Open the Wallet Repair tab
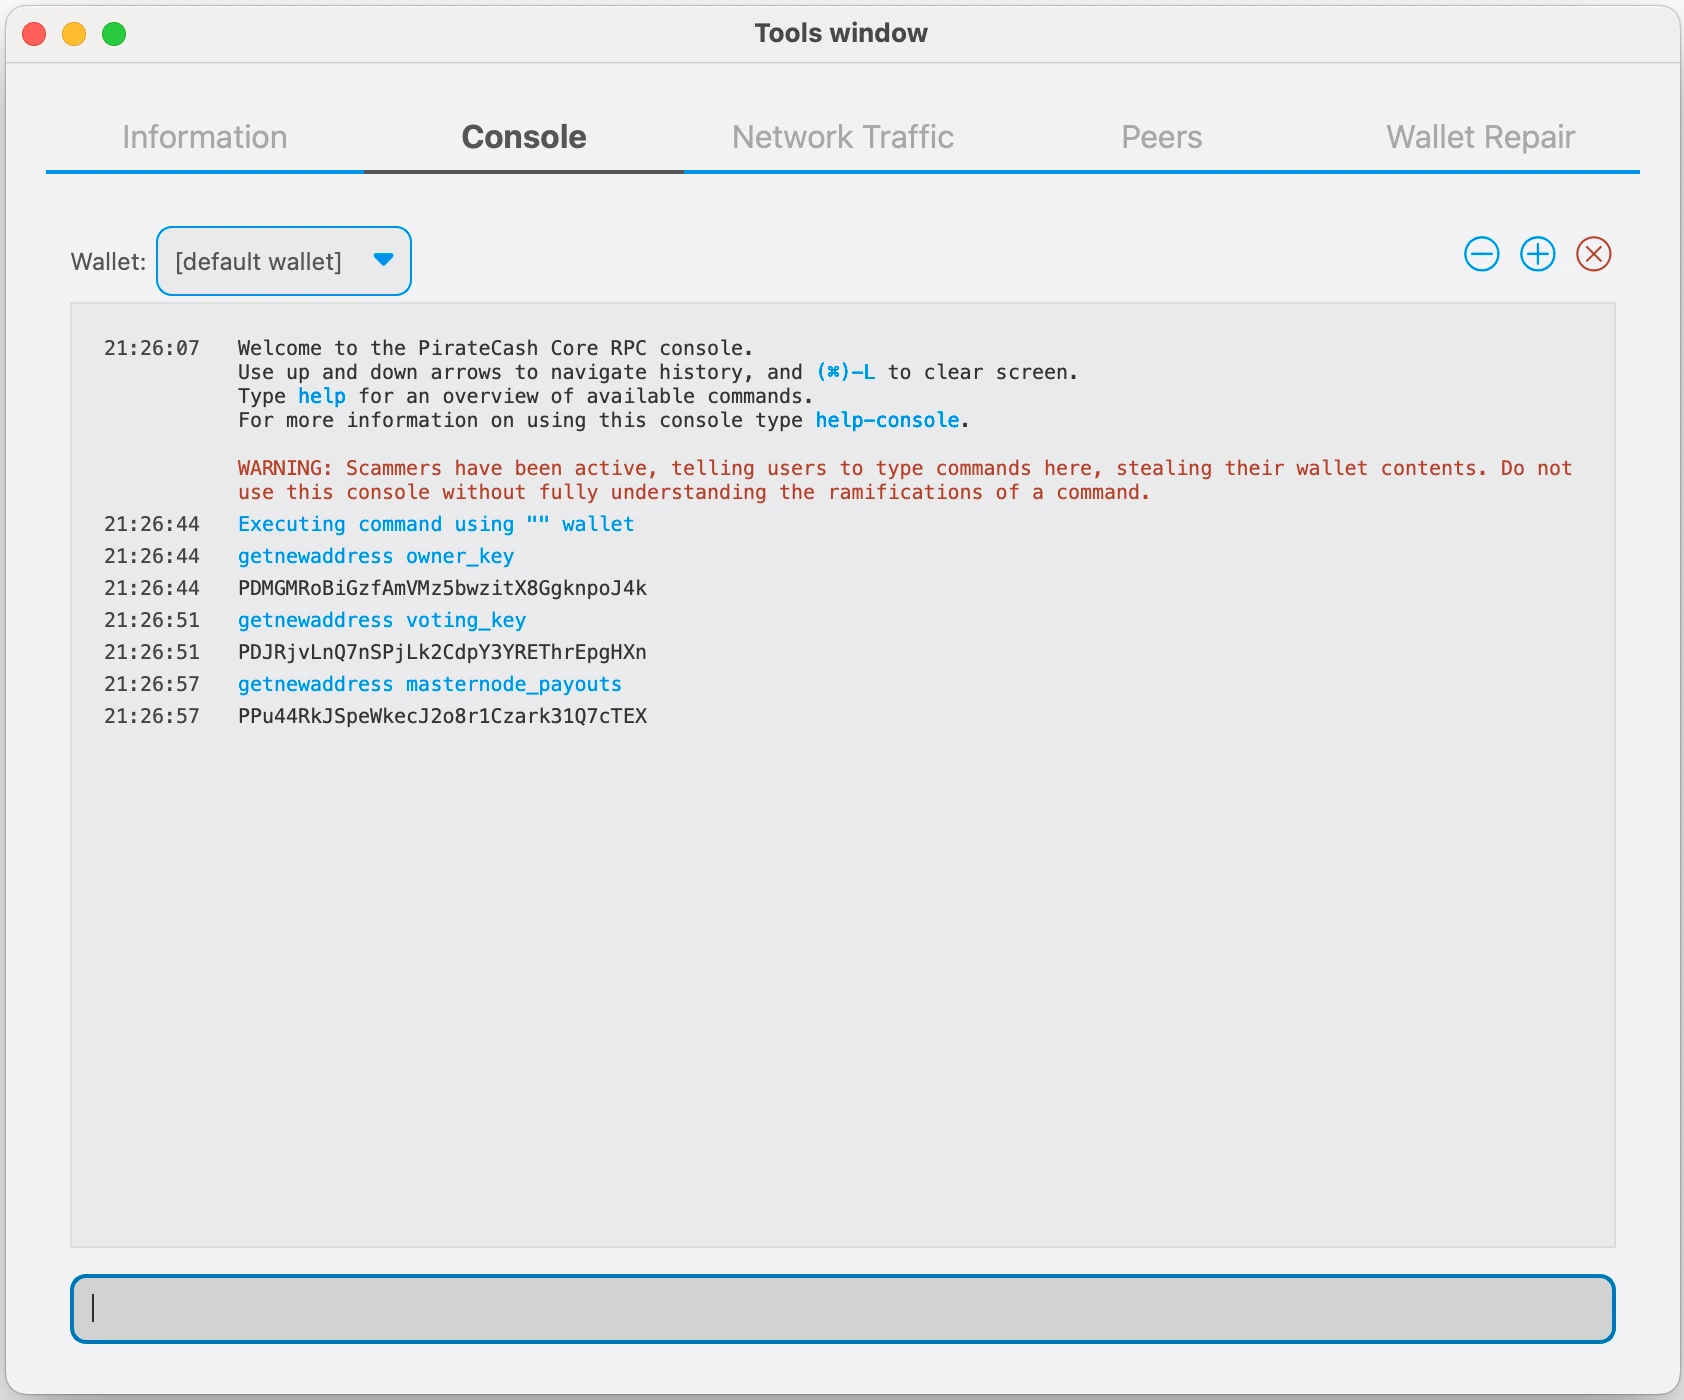This screenshot has width=1684, height=1400. coord(1481,137)
